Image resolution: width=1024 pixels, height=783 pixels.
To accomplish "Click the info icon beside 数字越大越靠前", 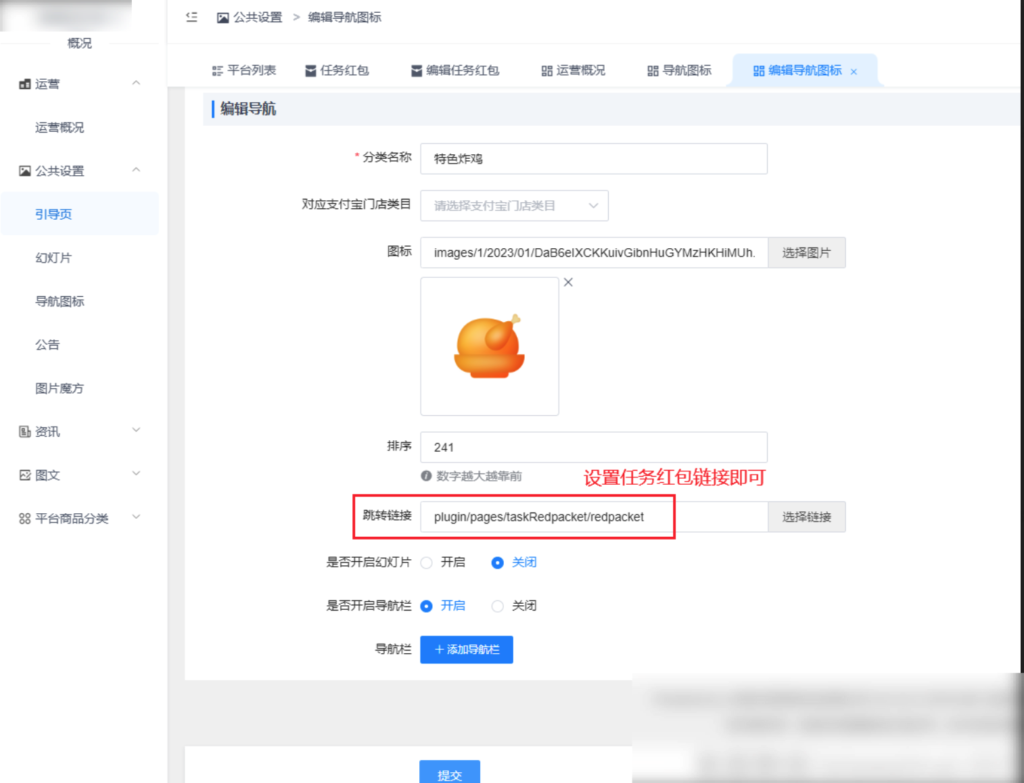I will [425, 476].
